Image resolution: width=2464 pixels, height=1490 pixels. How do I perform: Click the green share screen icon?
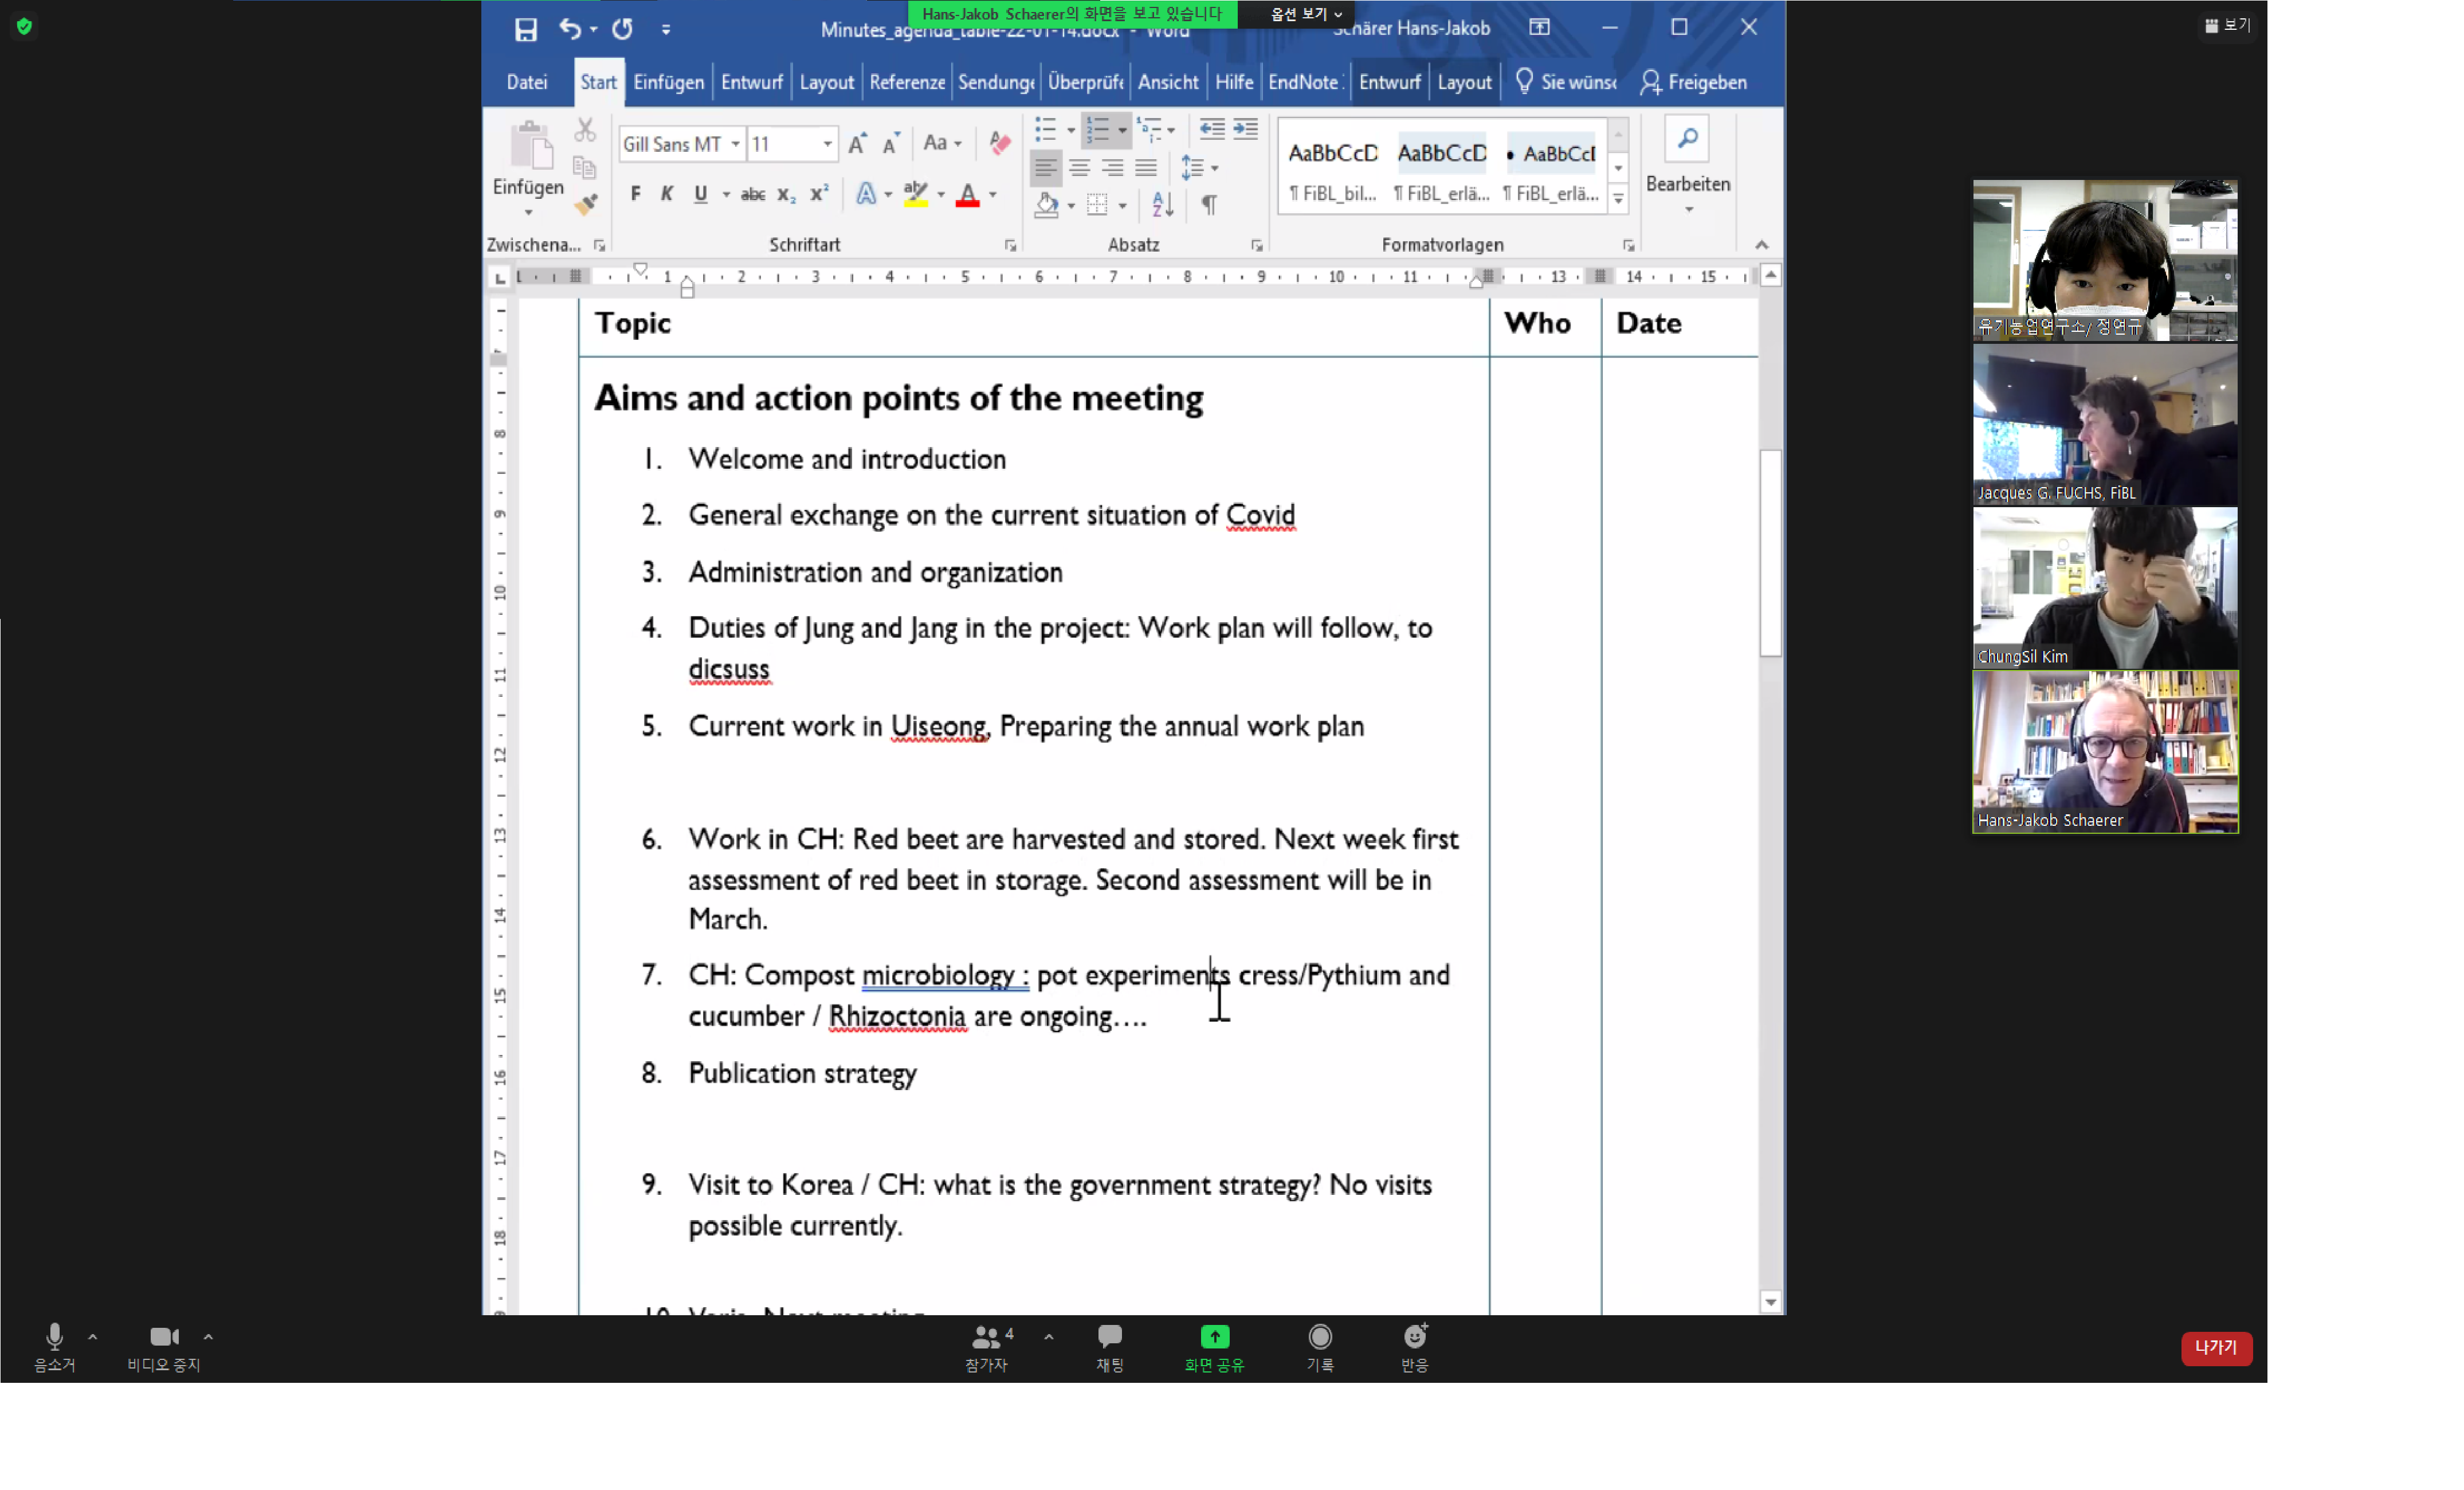tap(1214, 1337)
